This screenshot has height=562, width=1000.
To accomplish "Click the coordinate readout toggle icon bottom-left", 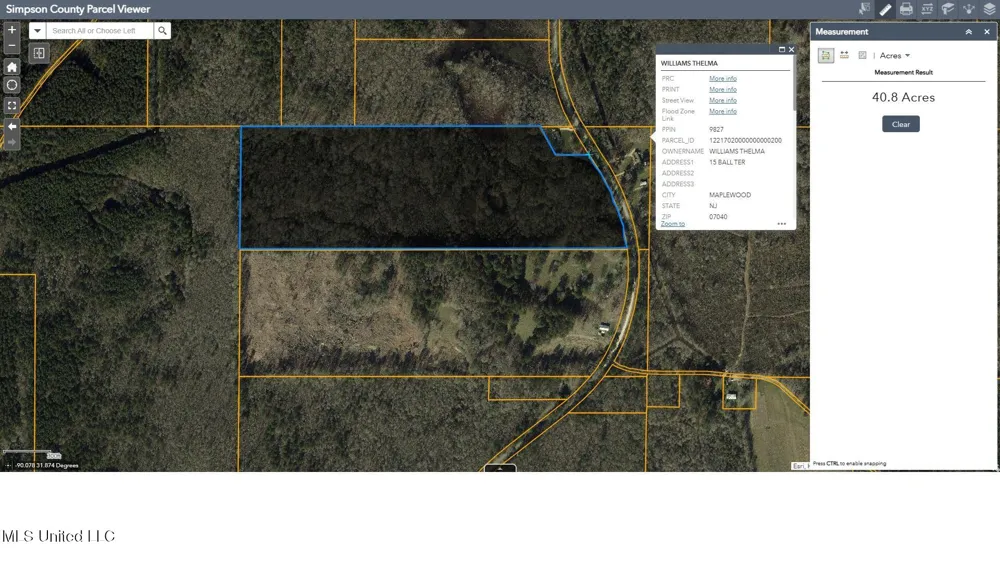I will point(8,466).
